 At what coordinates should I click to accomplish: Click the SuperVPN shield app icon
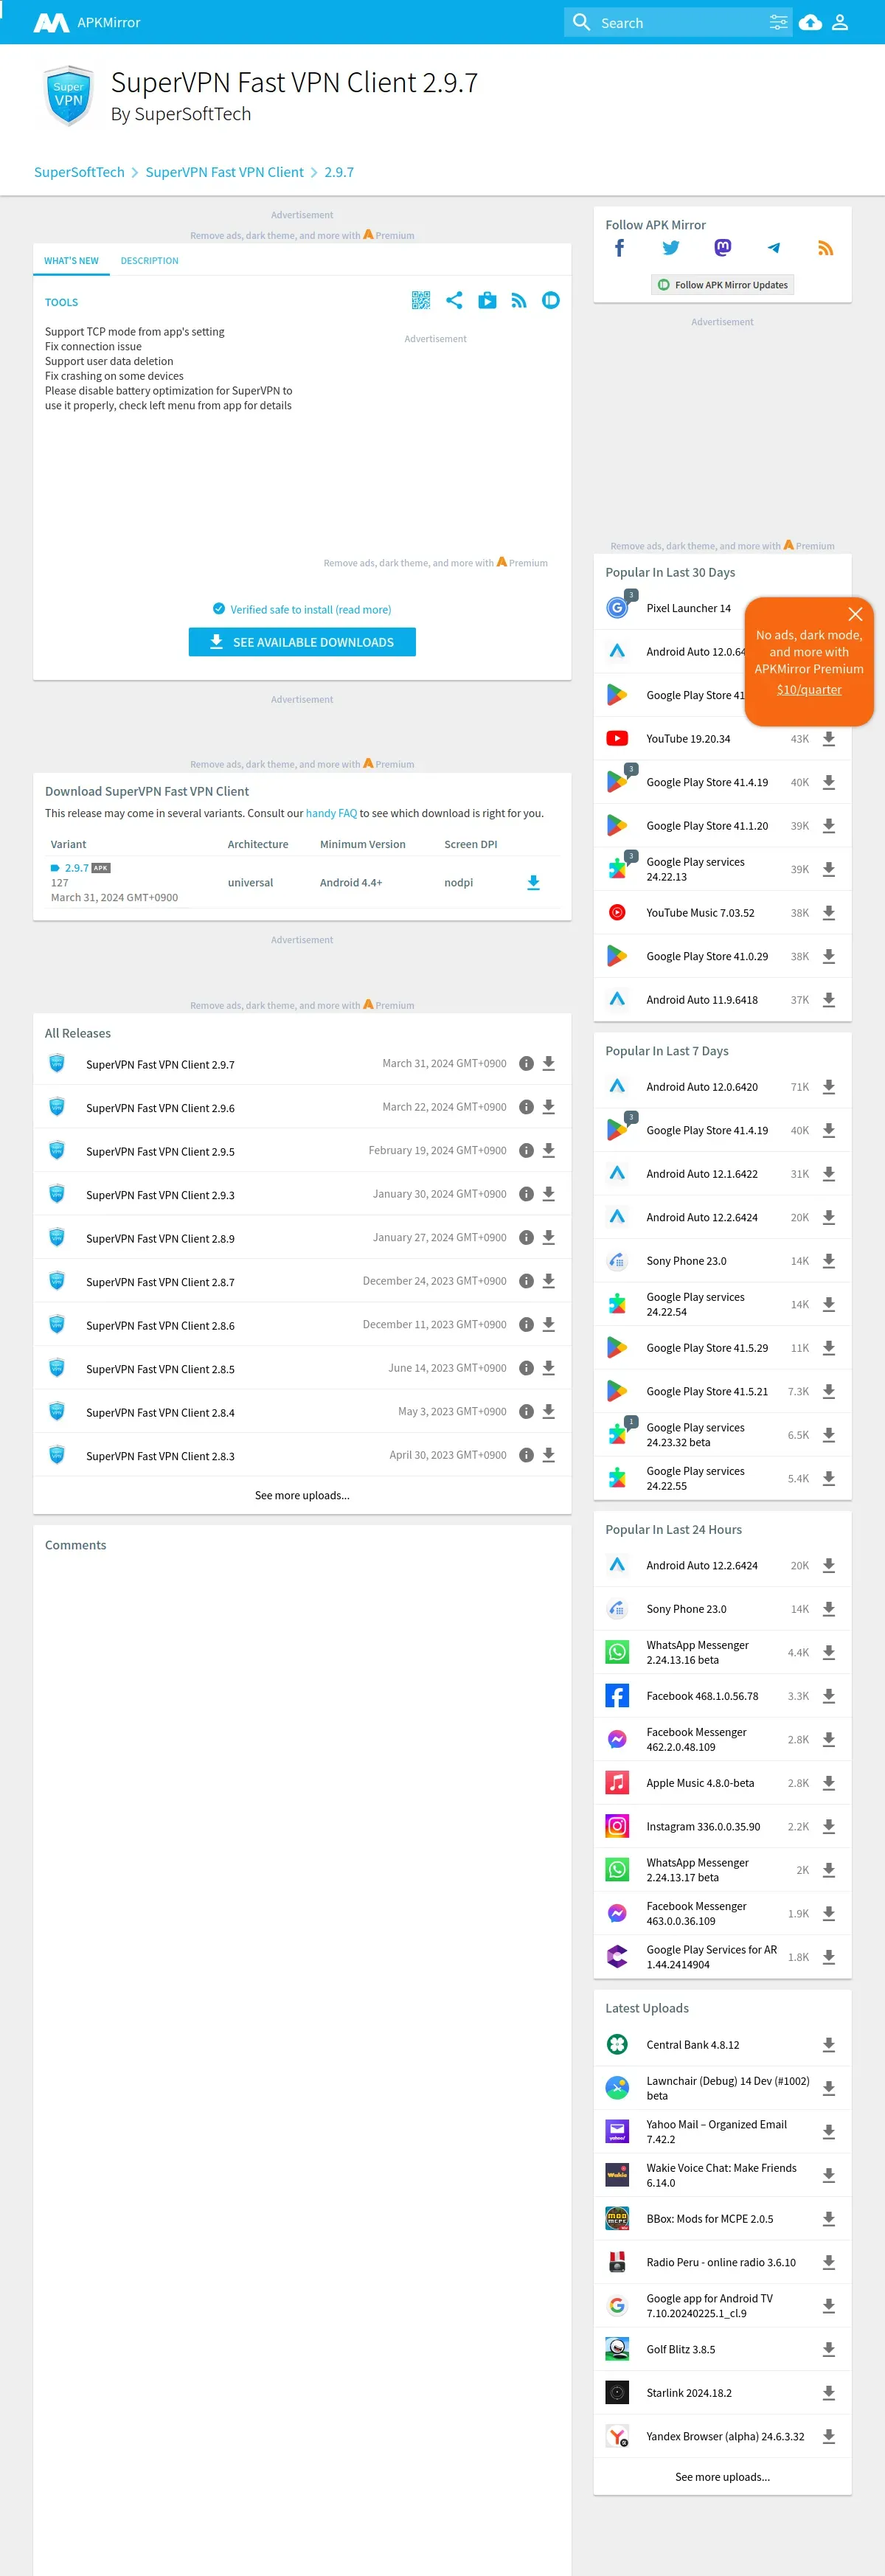coord(69,96)
